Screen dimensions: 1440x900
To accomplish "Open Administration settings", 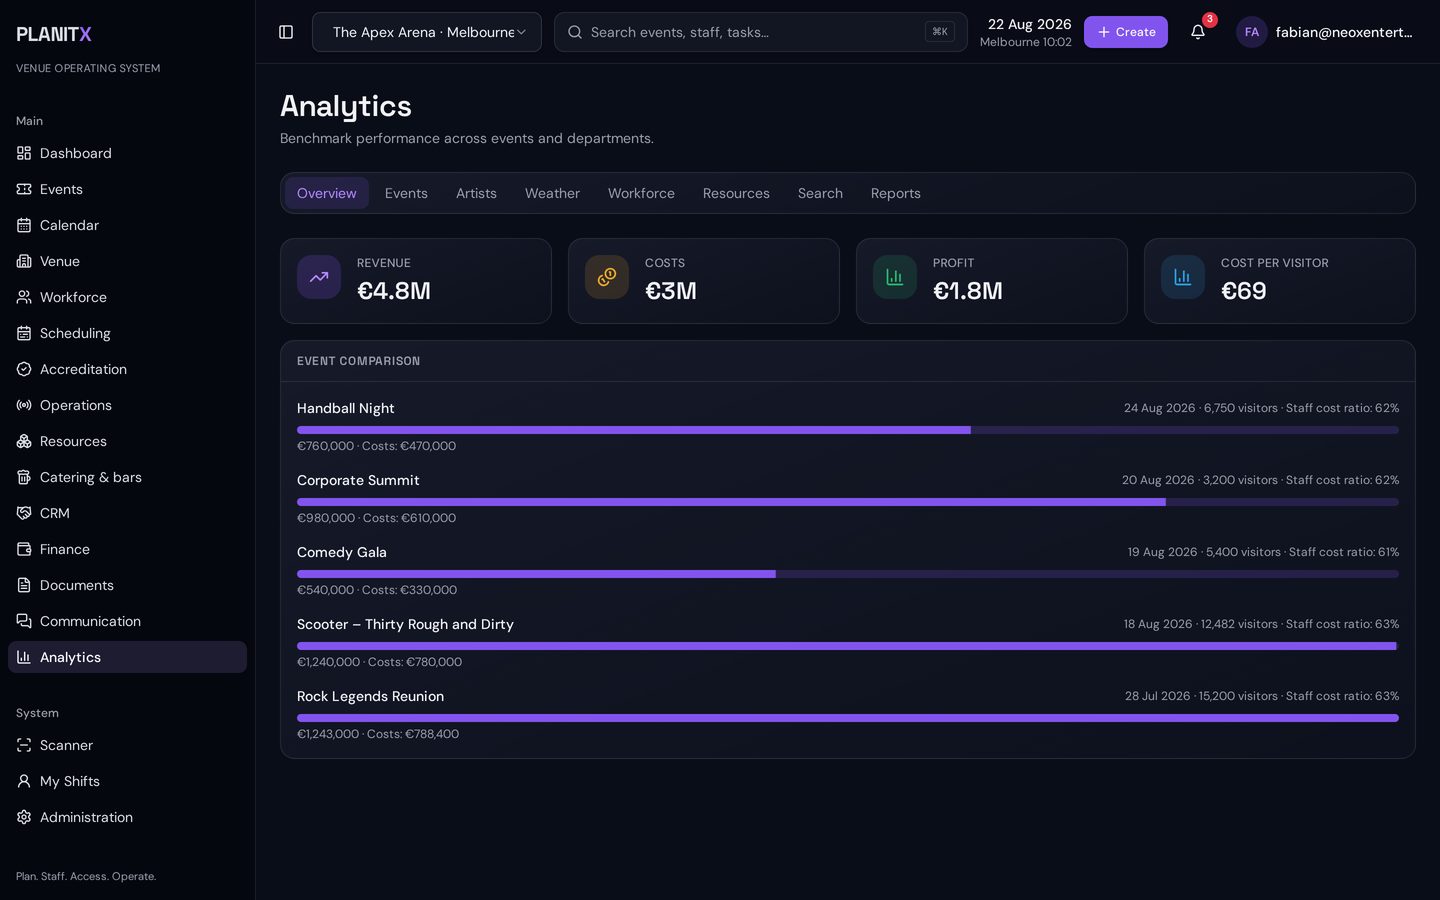I will [127, 817].
